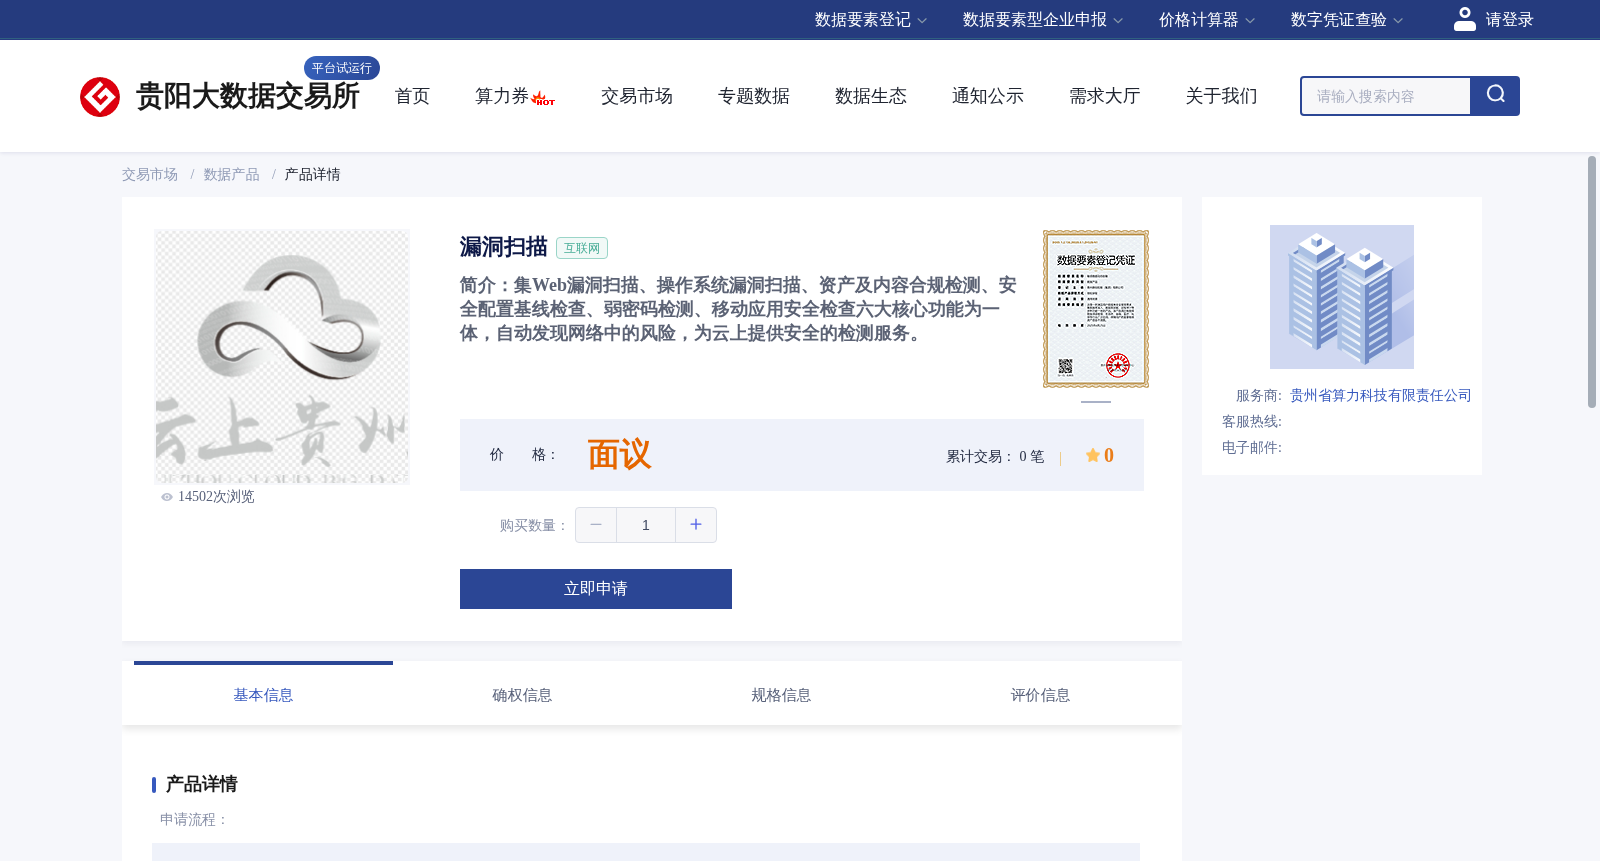Click the eye view-count icon

pos(167,497)
